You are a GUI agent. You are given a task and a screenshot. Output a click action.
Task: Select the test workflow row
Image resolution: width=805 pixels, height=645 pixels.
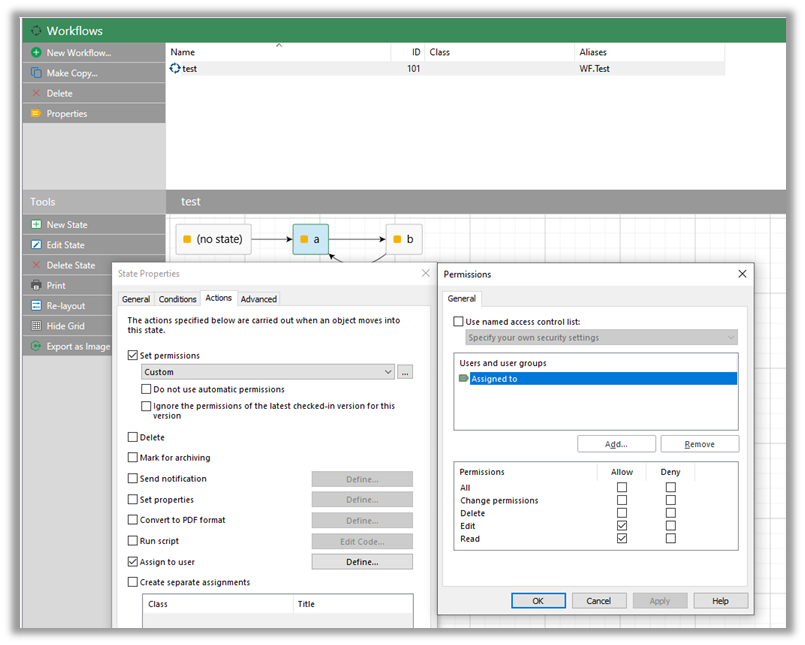coord(190,69)
